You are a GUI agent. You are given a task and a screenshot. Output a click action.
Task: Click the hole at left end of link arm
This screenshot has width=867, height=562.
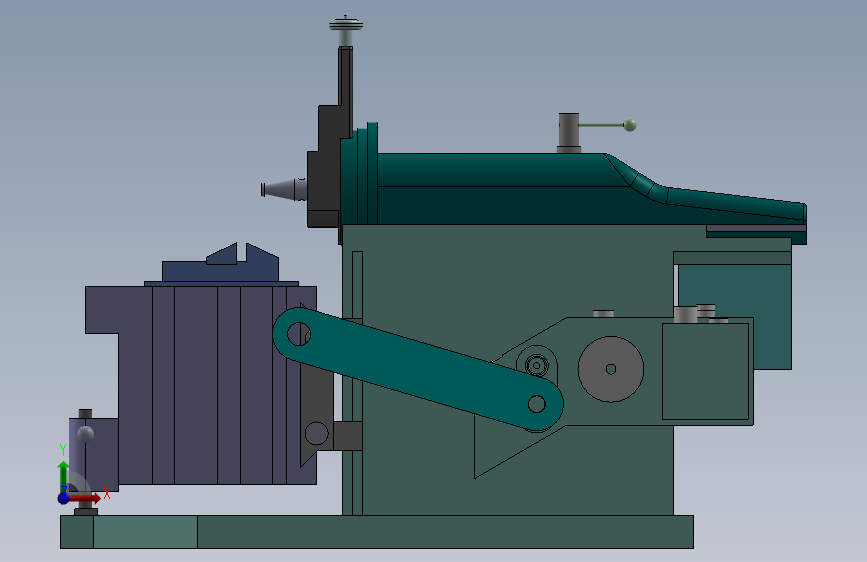pos(299,335)
